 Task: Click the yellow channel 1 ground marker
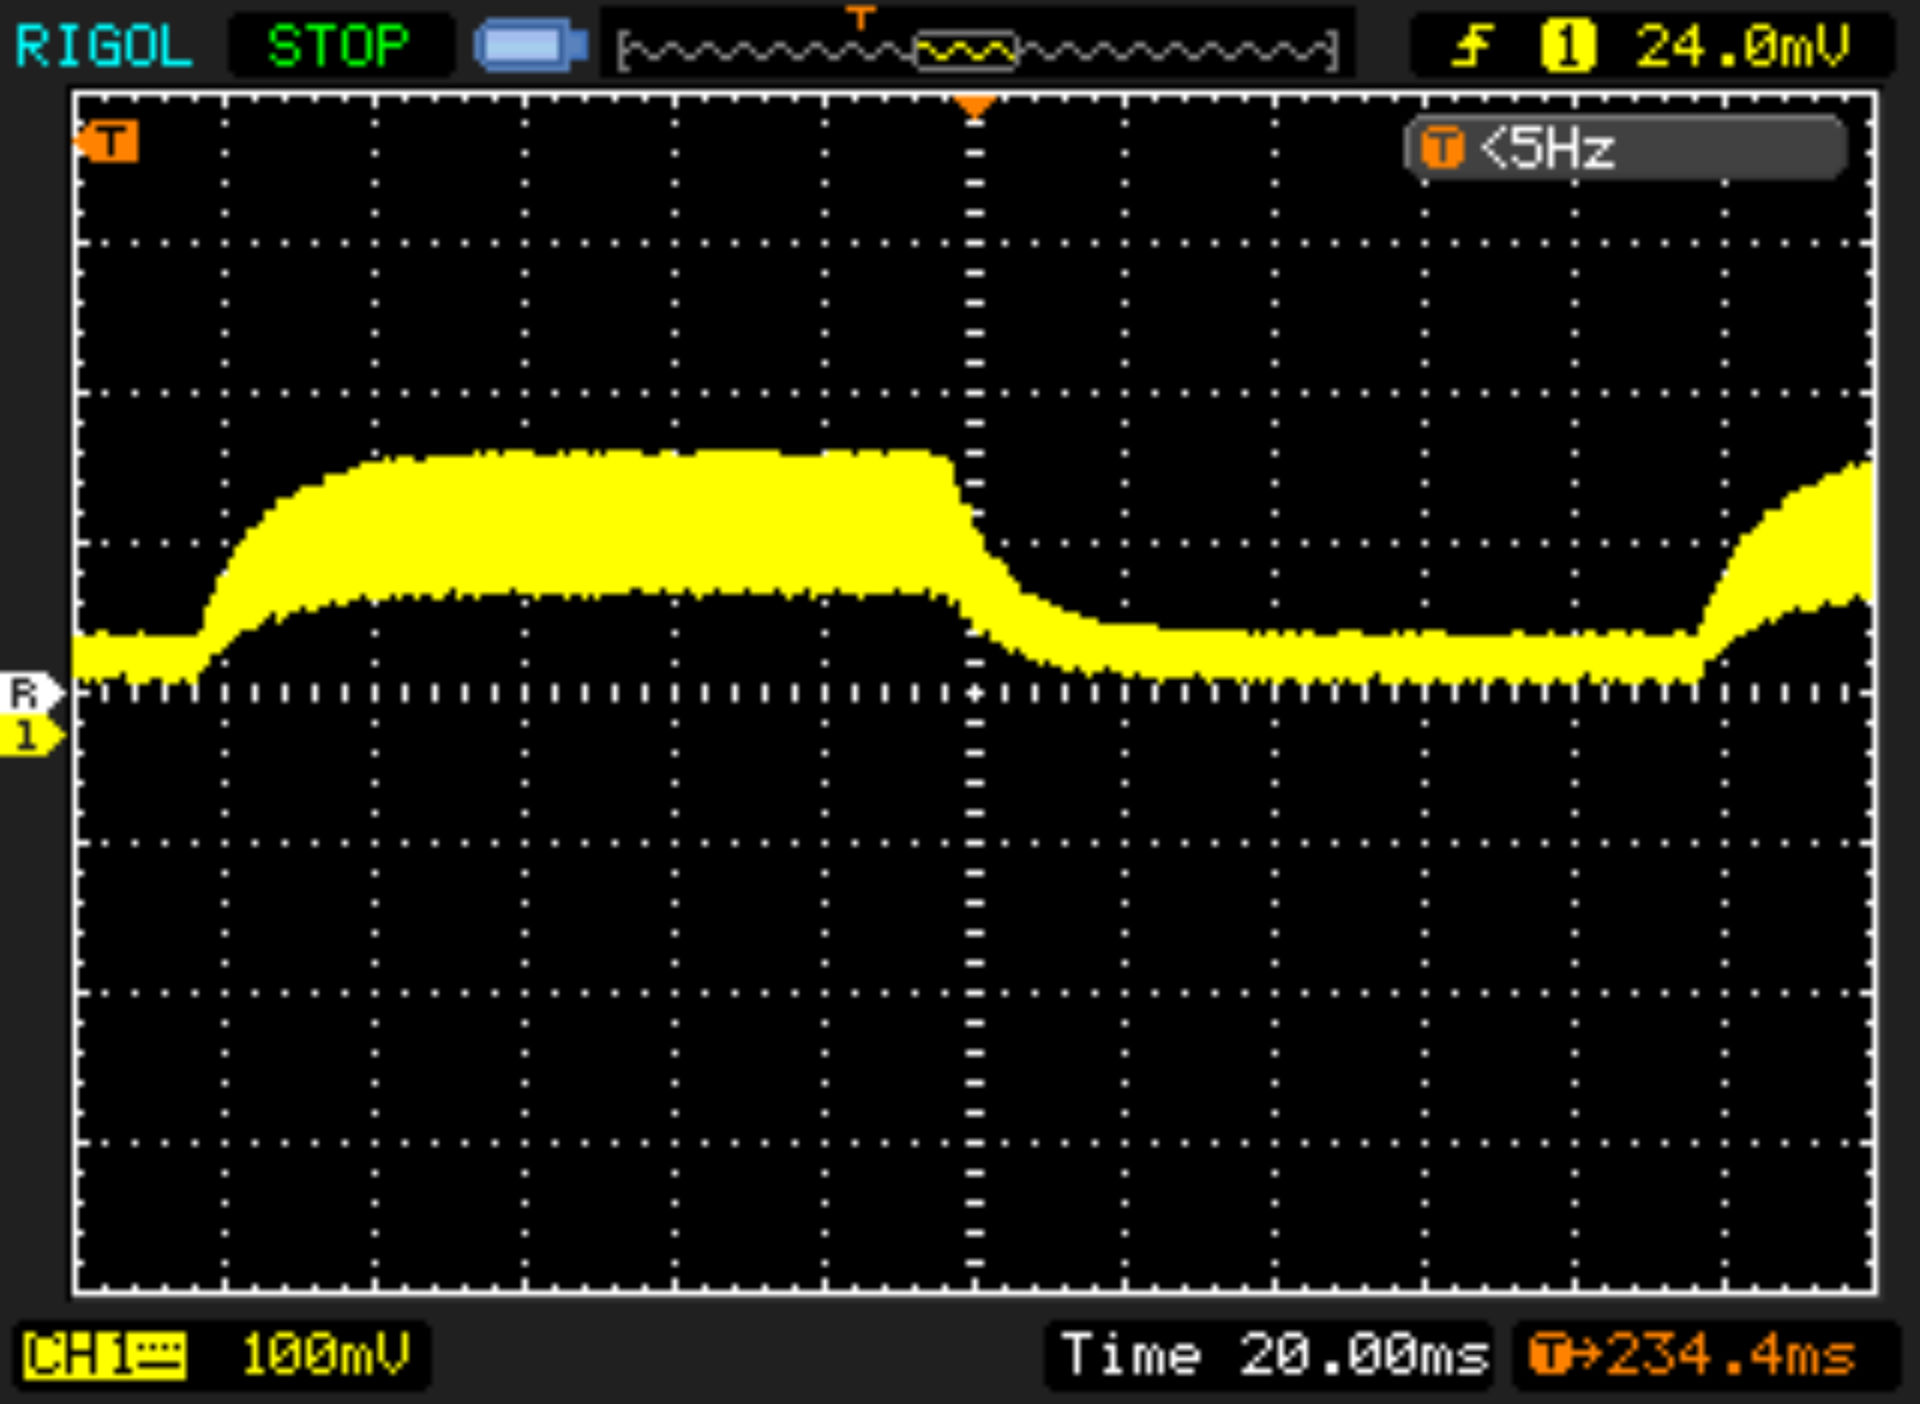pos(28,736)
